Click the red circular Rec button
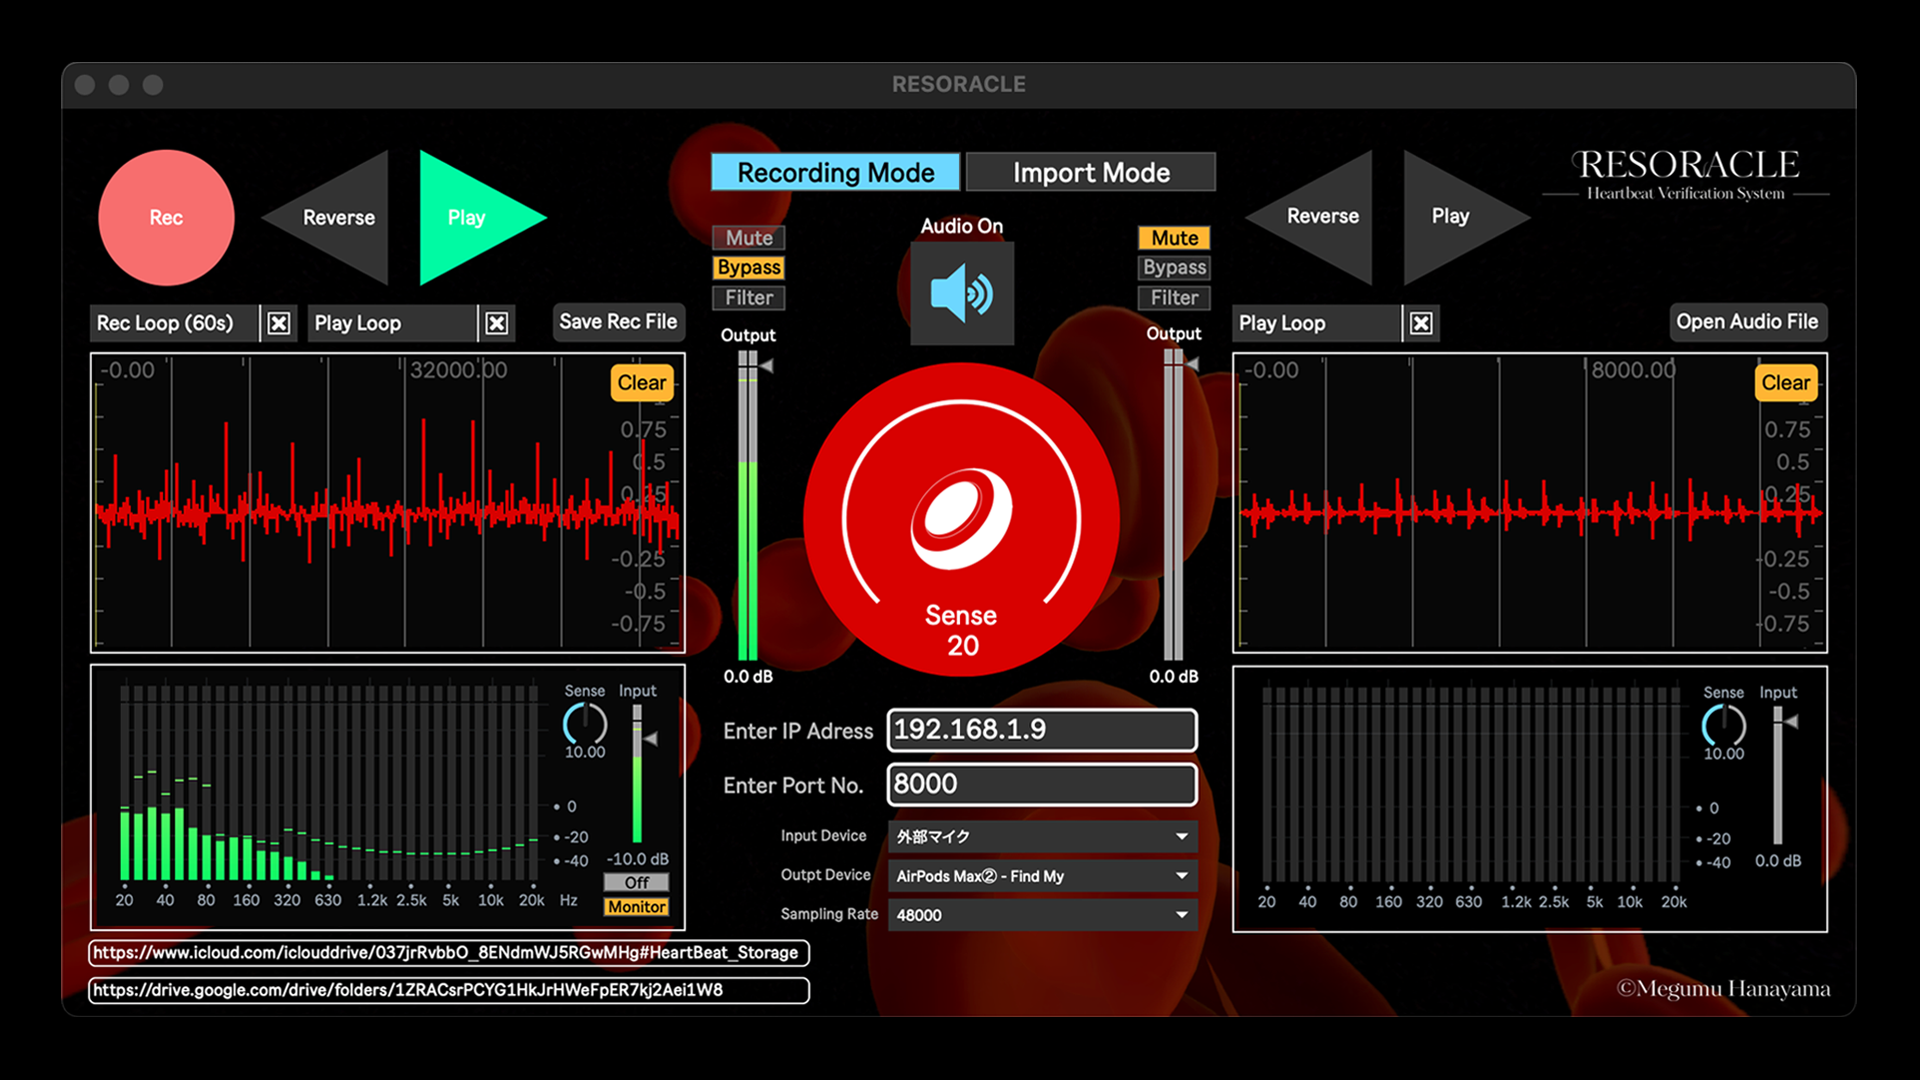 pyautogui.click(x=166, y=218)
